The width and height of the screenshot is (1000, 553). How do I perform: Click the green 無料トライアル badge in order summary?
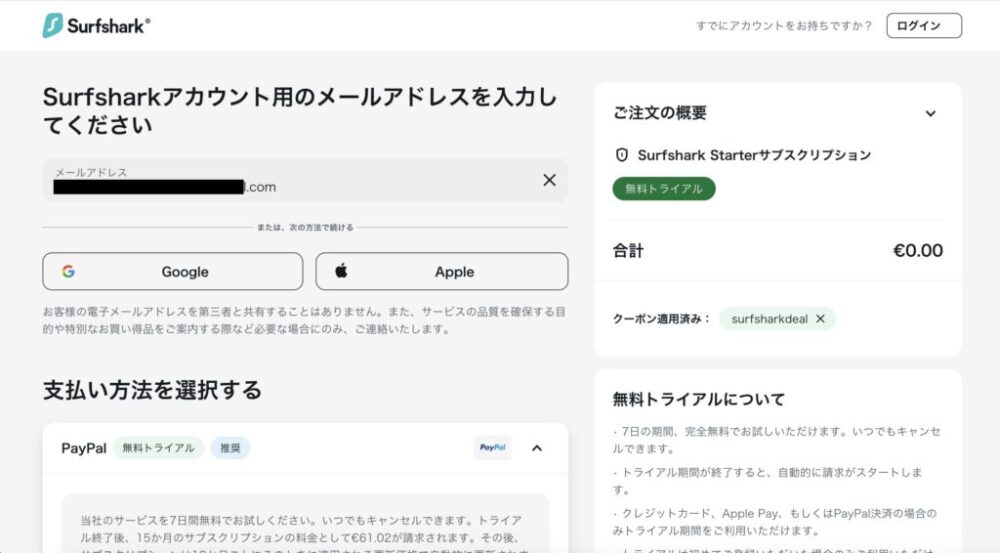click(x=664, y=189)
